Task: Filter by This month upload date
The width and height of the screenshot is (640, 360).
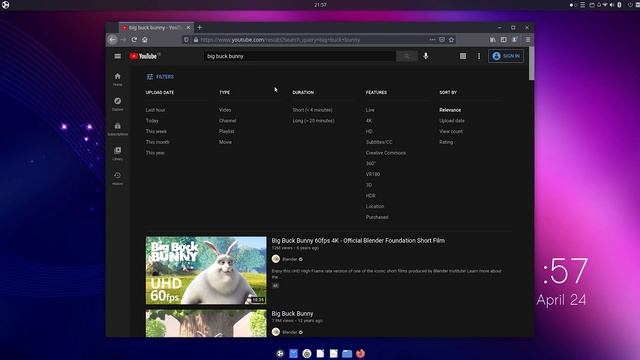Action: pos(158,142)
